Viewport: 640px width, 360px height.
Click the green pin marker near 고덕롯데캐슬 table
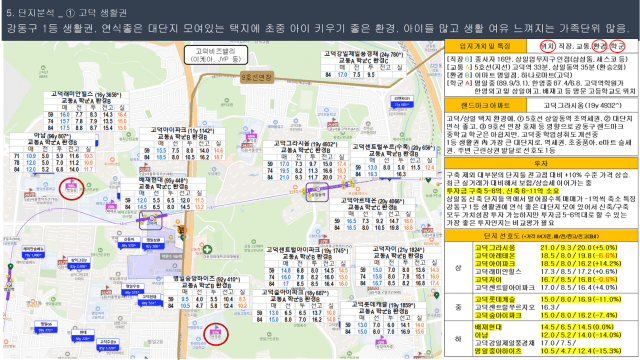pos(436,295)
